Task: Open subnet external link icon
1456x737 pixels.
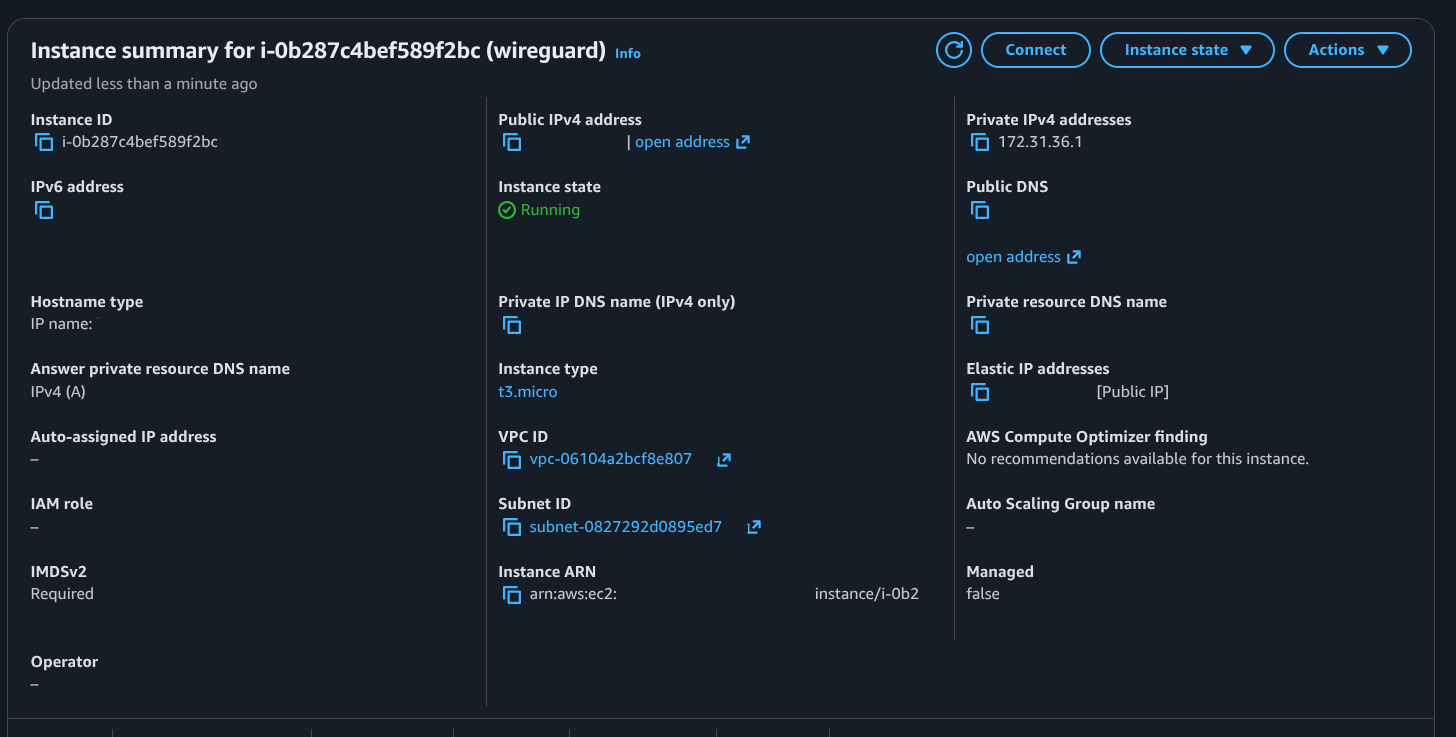Action: 754,527
